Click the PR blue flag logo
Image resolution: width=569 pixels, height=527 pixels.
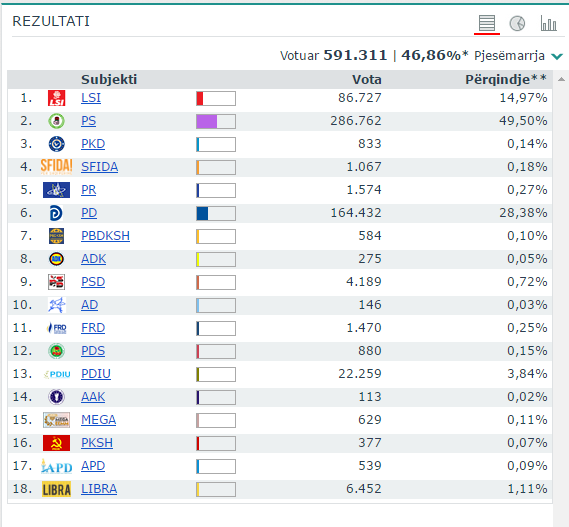pyautogui.click(x=56, y=190)
